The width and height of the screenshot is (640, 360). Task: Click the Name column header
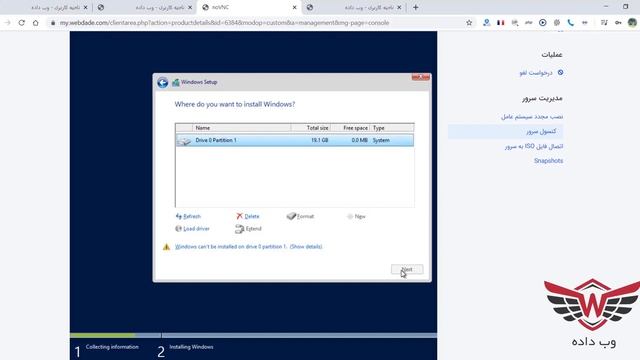tap(242, 128)
